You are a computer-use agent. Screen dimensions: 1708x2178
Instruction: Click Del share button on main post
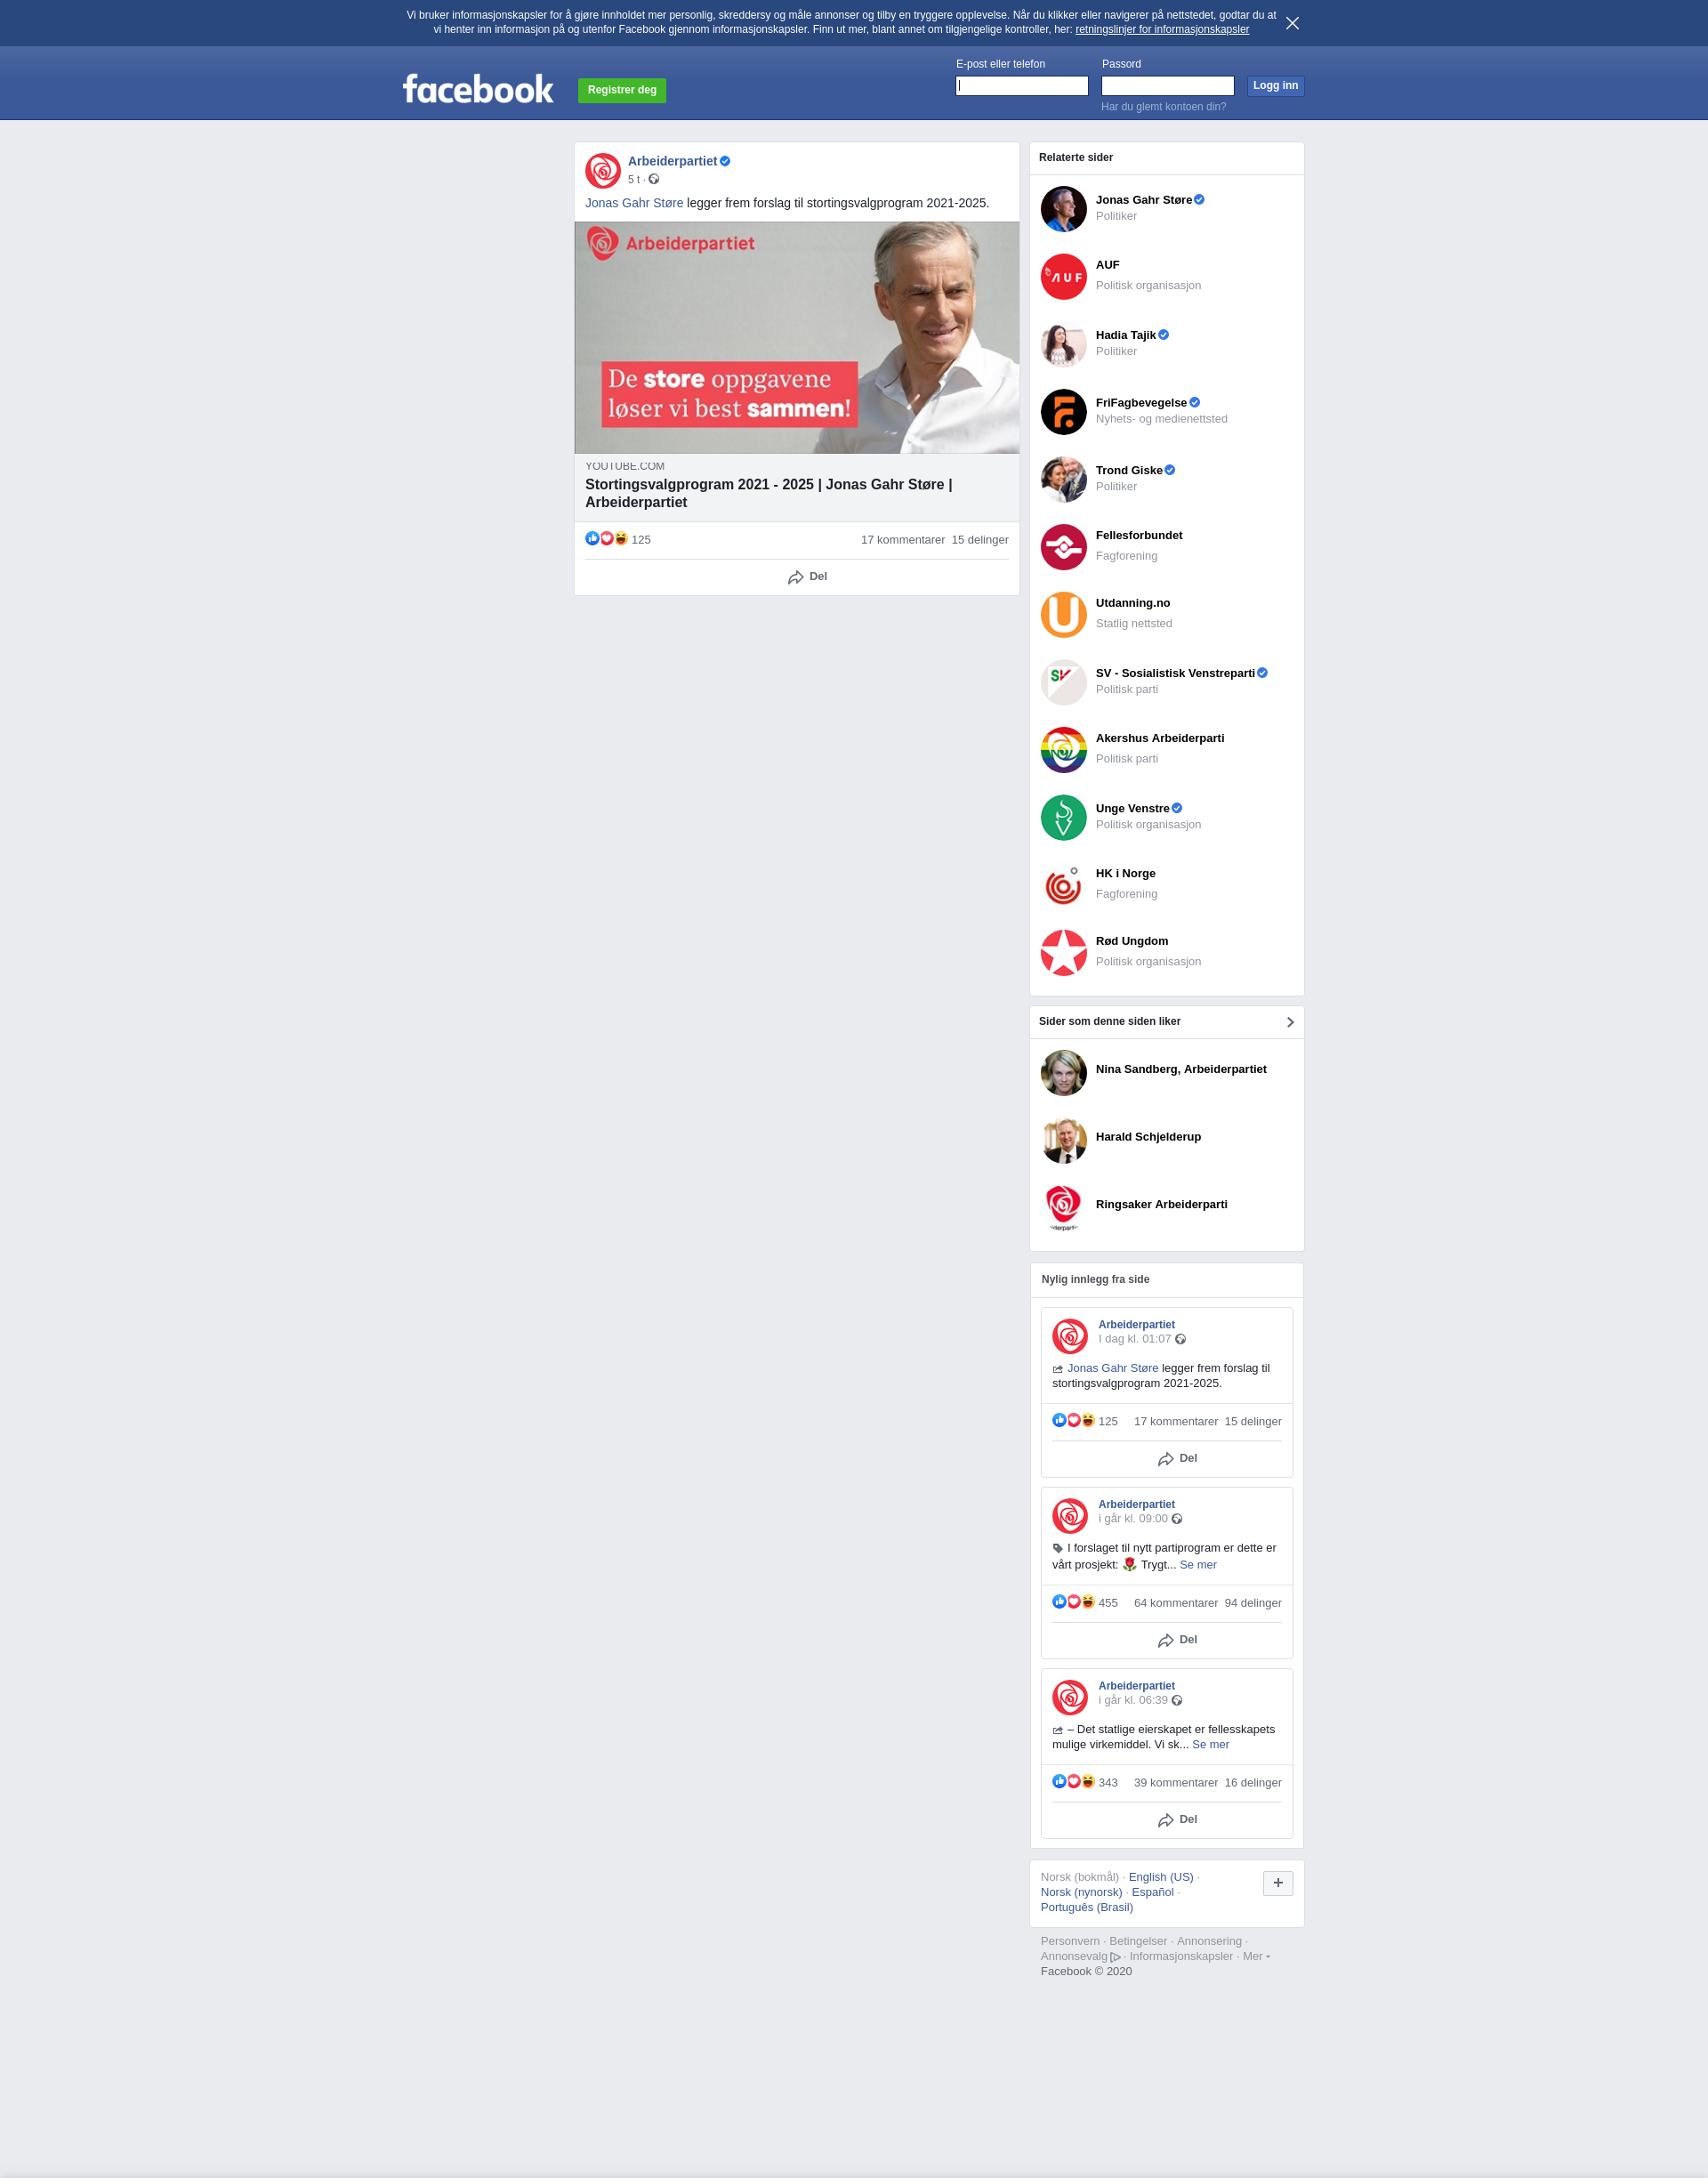[x=807, y=577]
